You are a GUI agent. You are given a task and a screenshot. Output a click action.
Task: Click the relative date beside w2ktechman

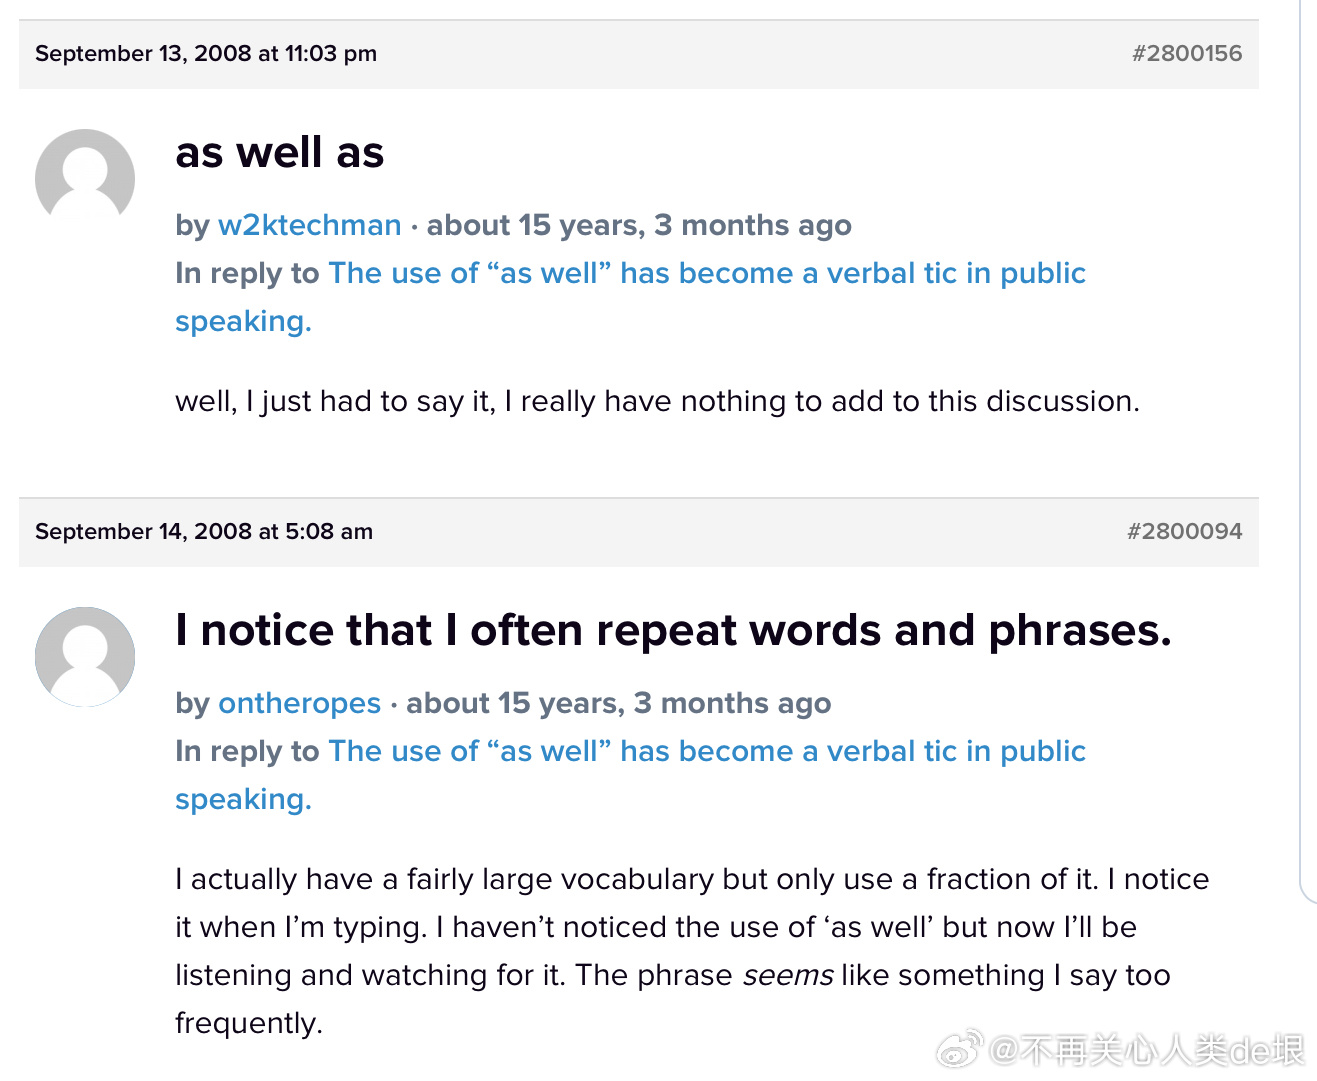coord(639,225)
